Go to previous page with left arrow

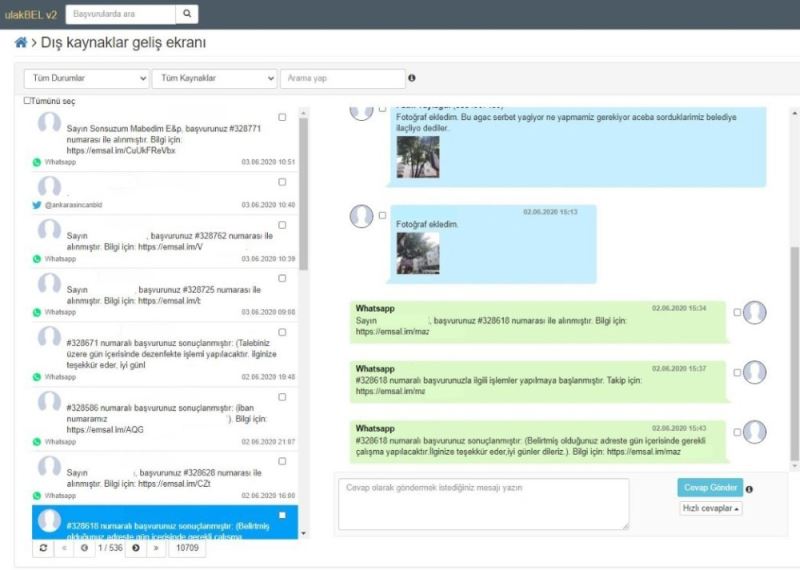pyautogui.click(x=85, y=548)
